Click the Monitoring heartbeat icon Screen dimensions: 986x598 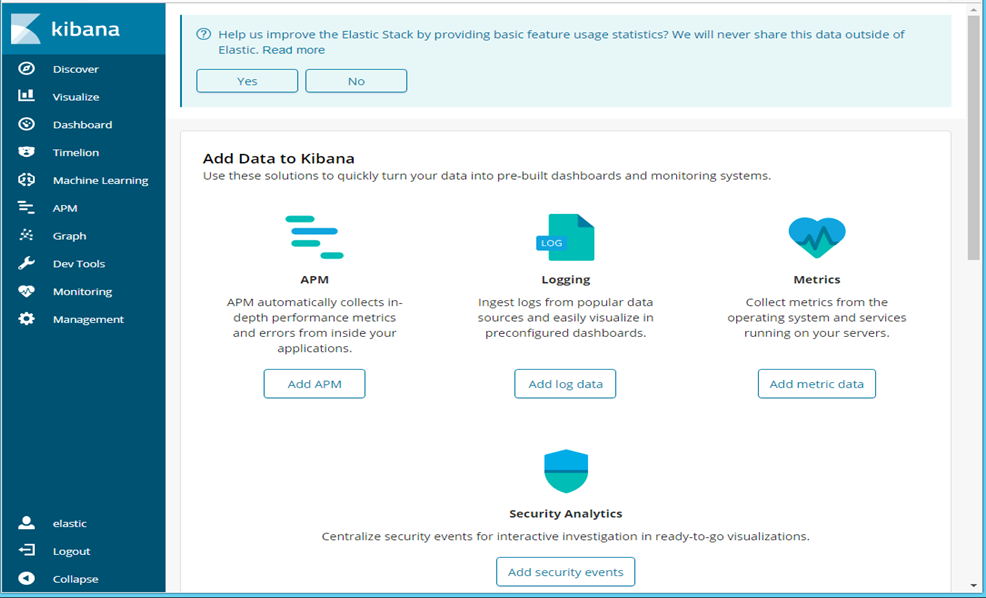tap(26, 291)
